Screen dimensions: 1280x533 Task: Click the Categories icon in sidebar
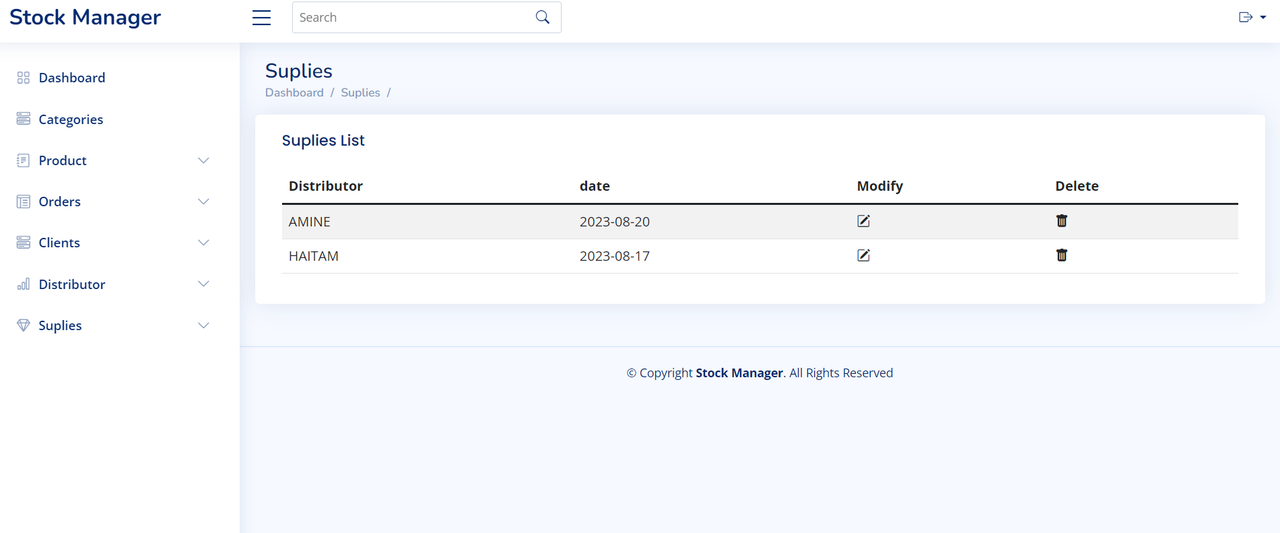coord(23,119)
